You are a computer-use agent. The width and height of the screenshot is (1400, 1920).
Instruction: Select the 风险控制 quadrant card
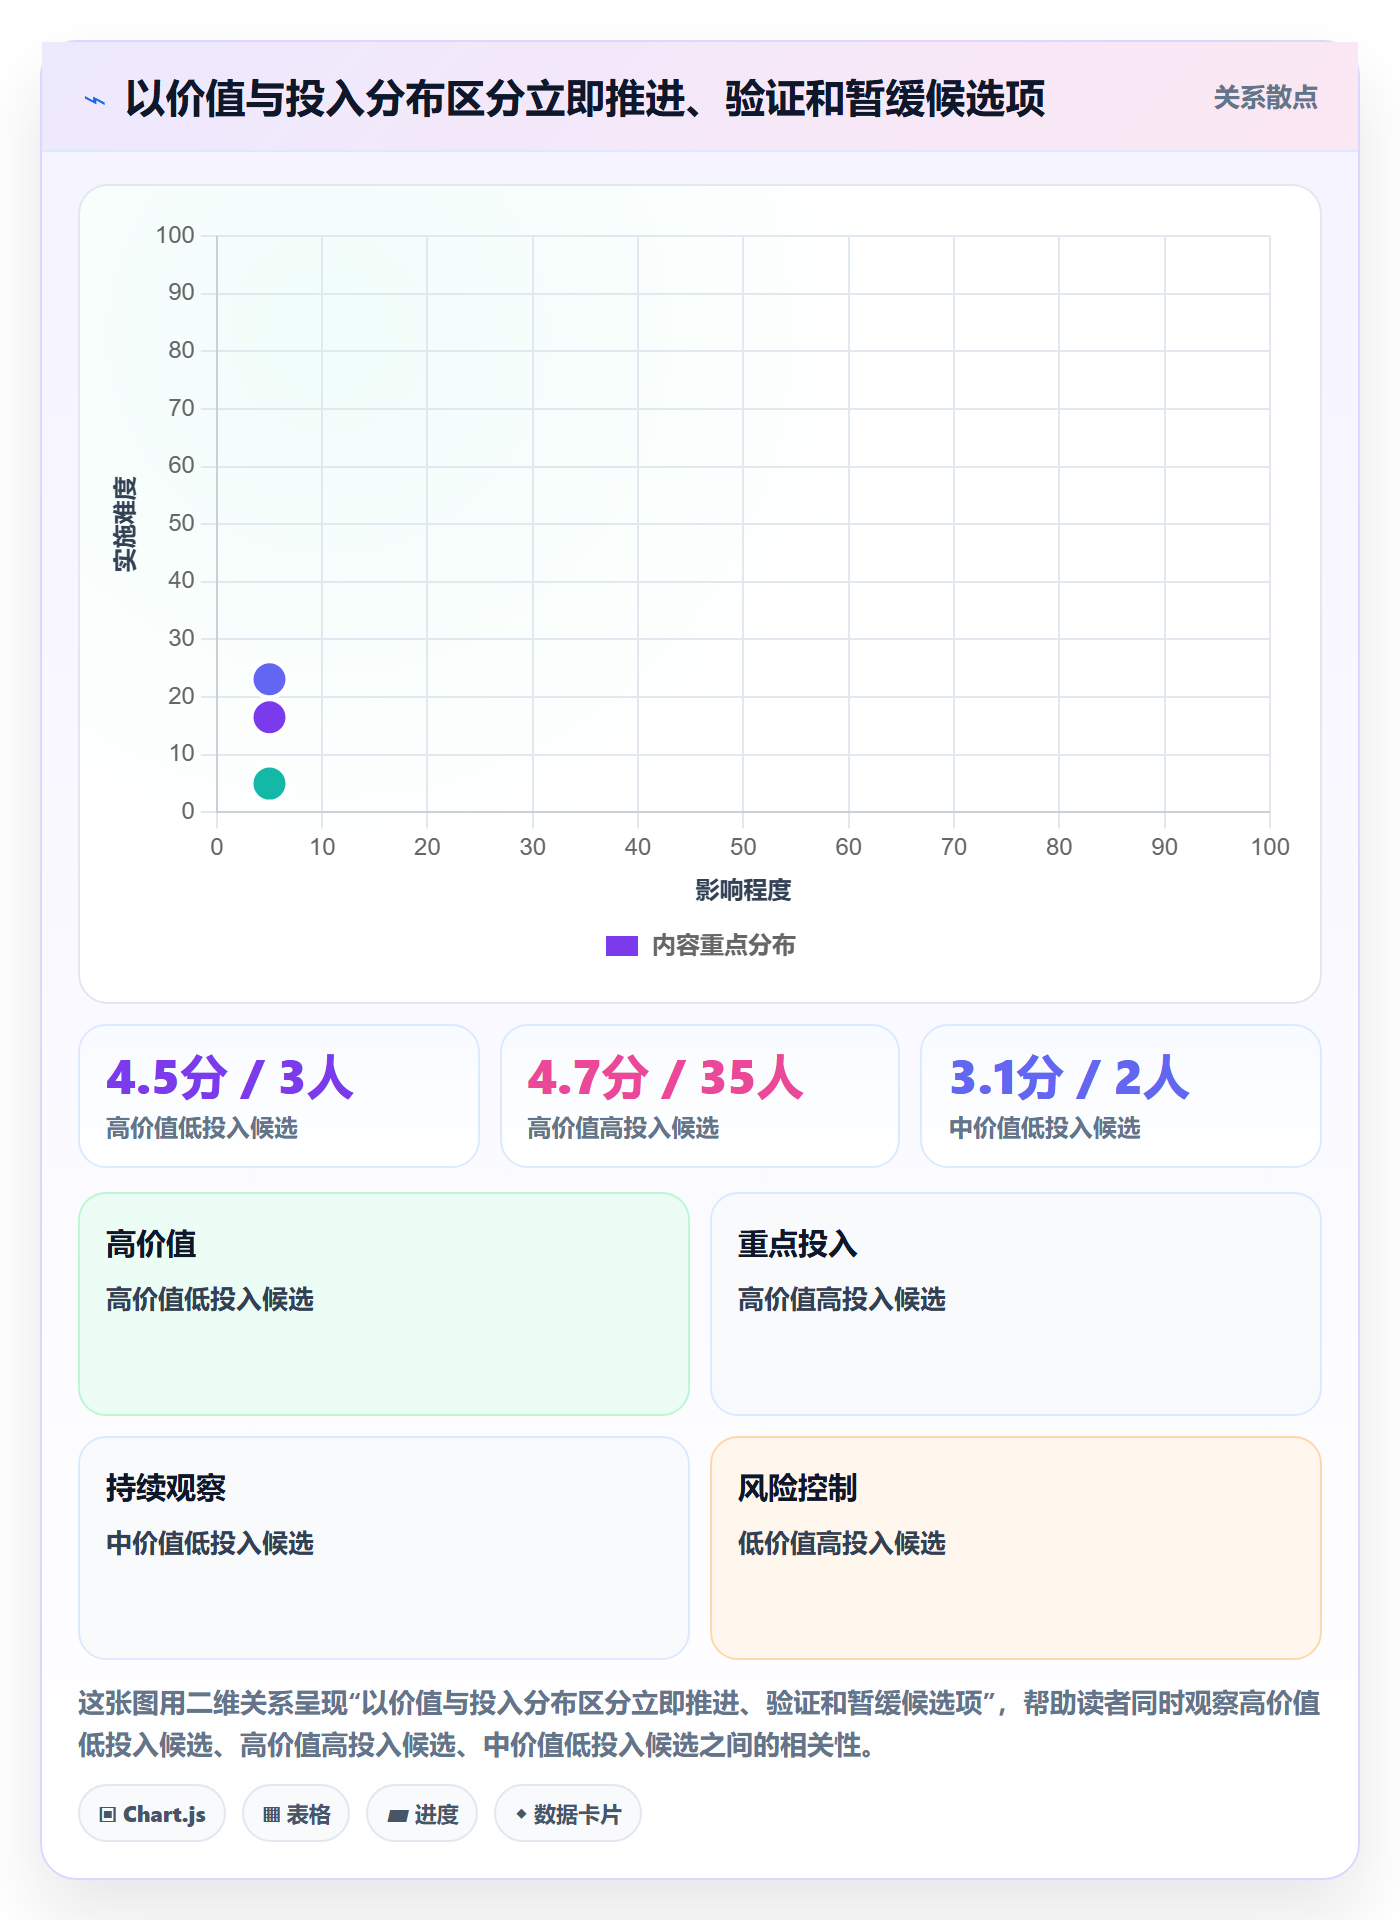pyautogui.click(x=1016, y=1548)
